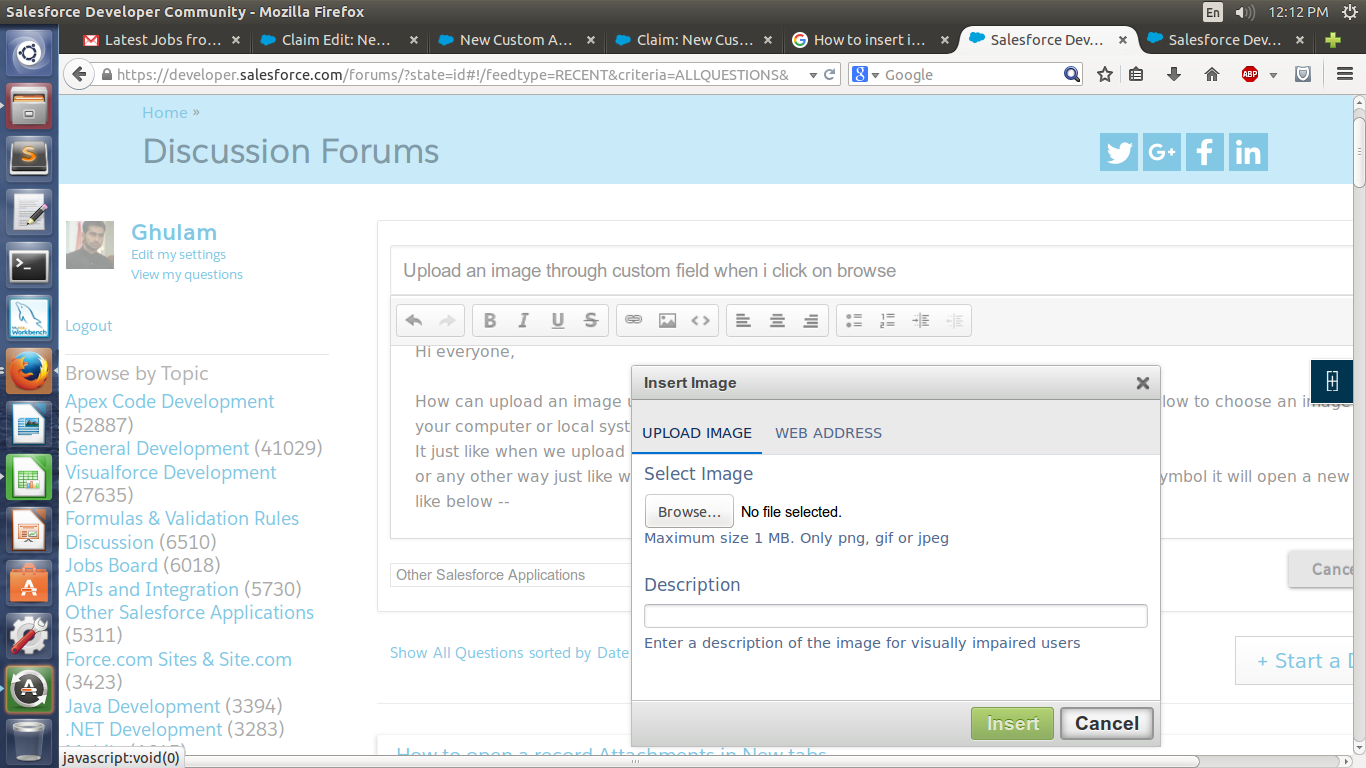Click the code sample angle-brackets icon
Image resolution: width=1366 pixels, height=768 pixels.
click(701, 320)
